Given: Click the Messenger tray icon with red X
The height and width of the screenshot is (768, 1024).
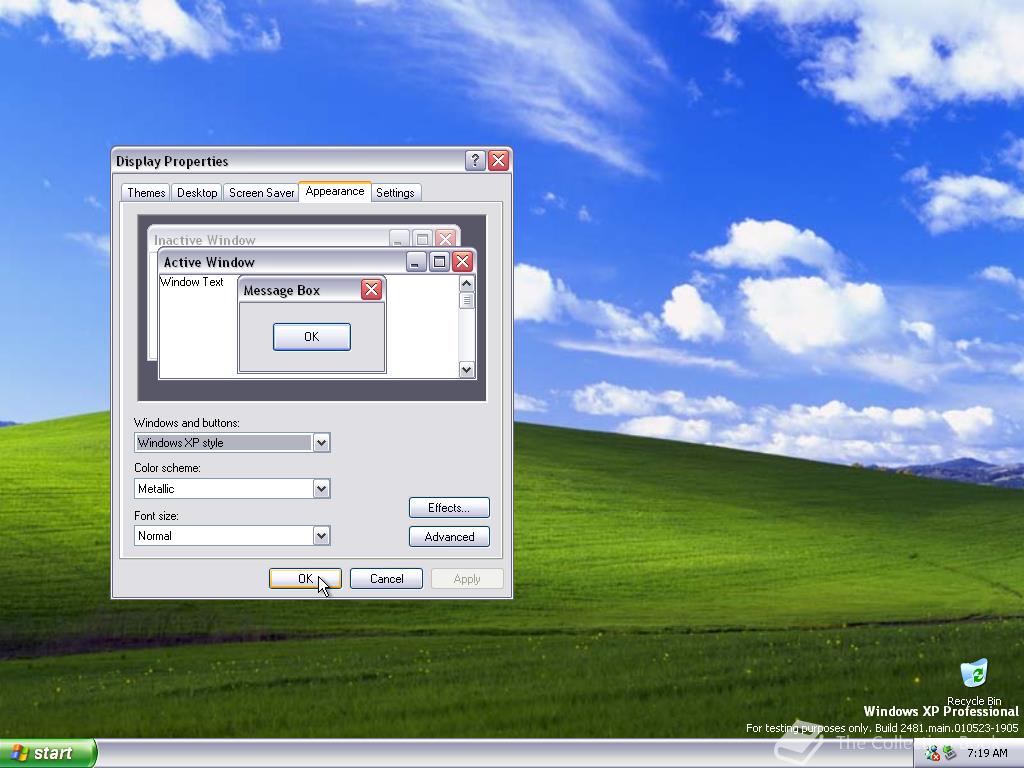Looking at the screenshot, I should click(932, 753).
